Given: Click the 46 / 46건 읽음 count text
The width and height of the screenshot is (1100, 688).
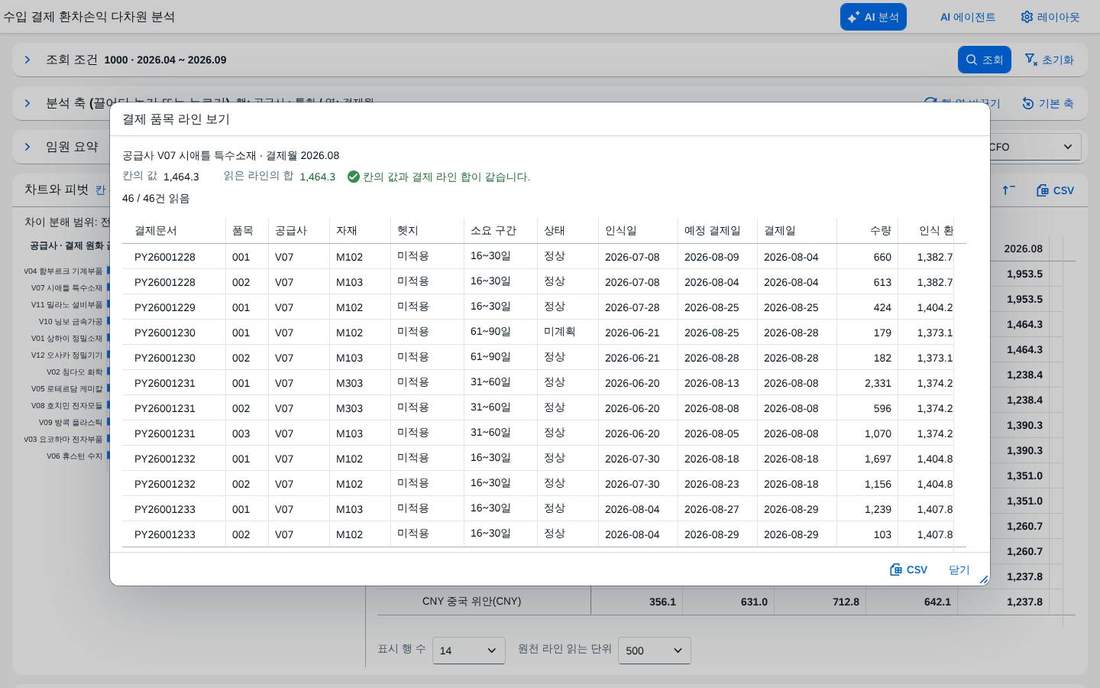Looking at the screenshot, I should click(x=156, y=198).
